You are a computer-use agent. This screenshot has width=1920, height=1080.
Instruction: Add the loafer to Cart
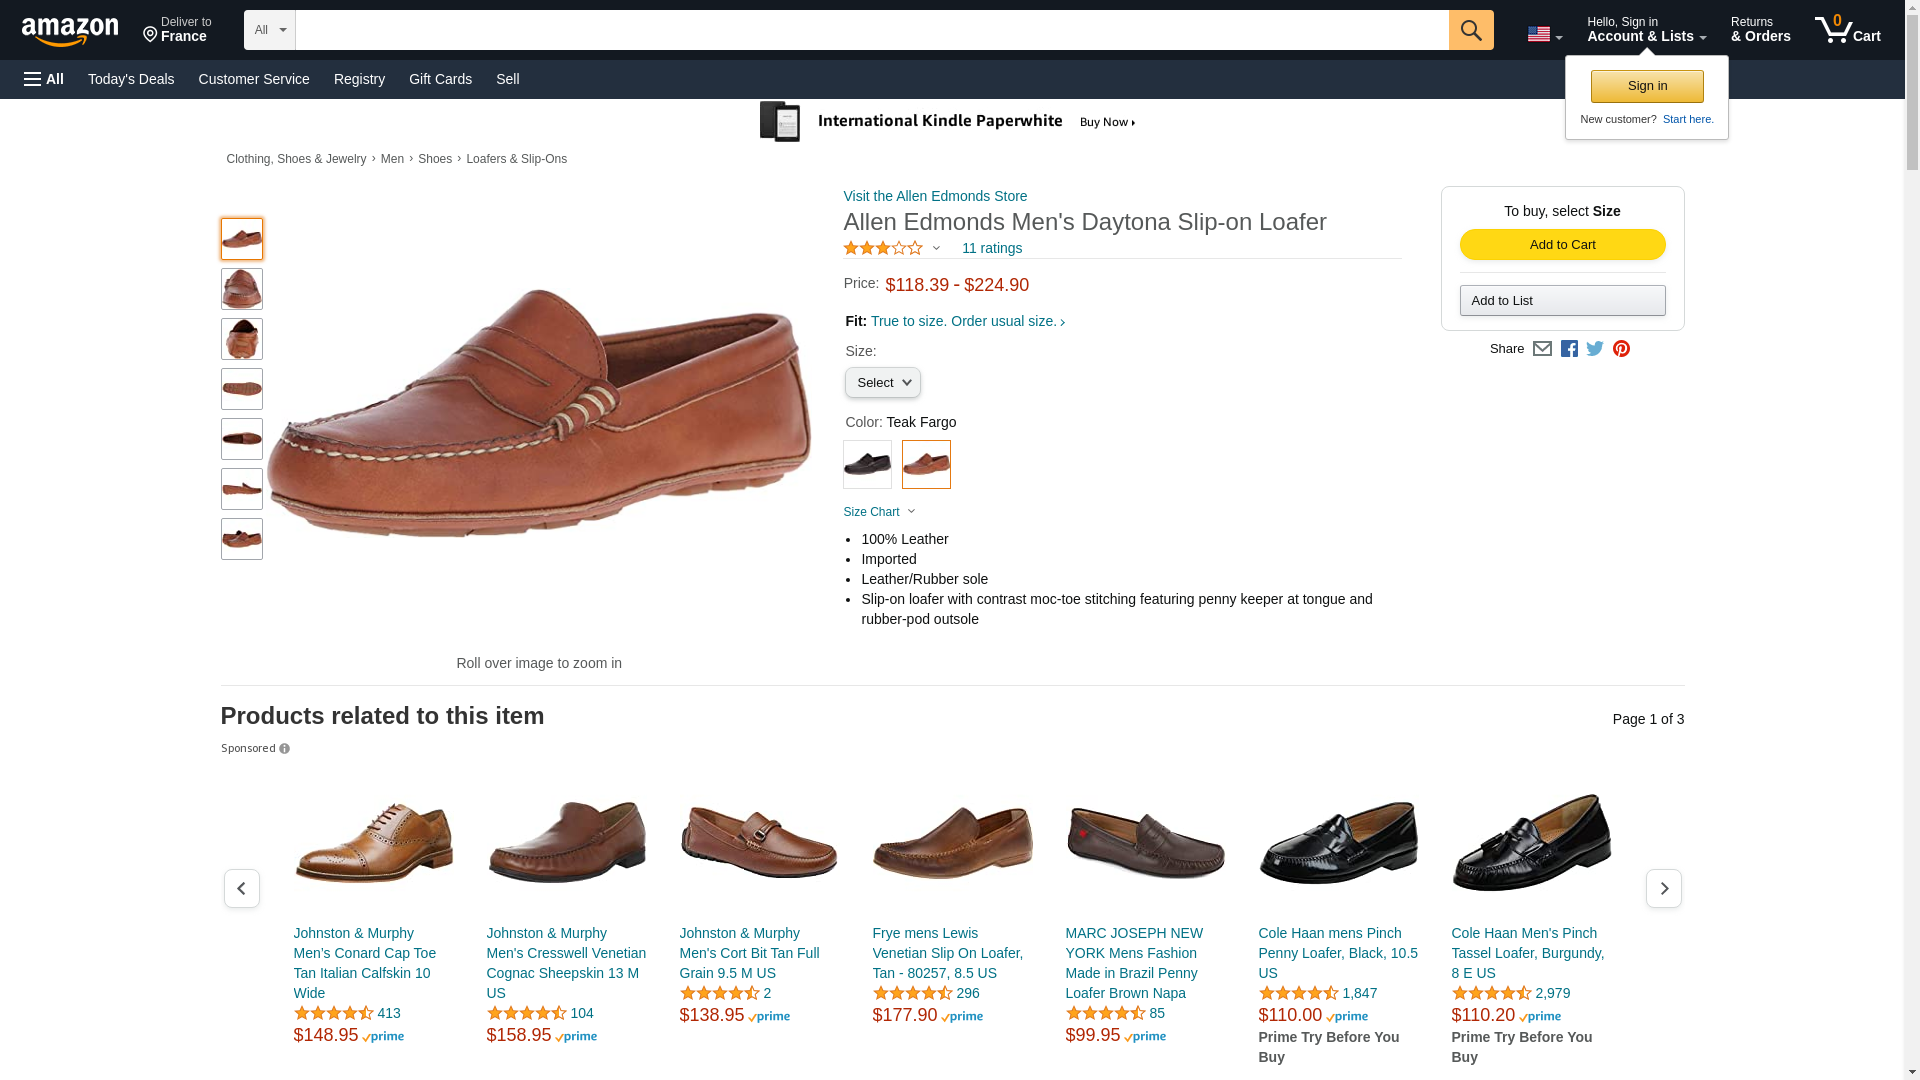click(1562, 245)
